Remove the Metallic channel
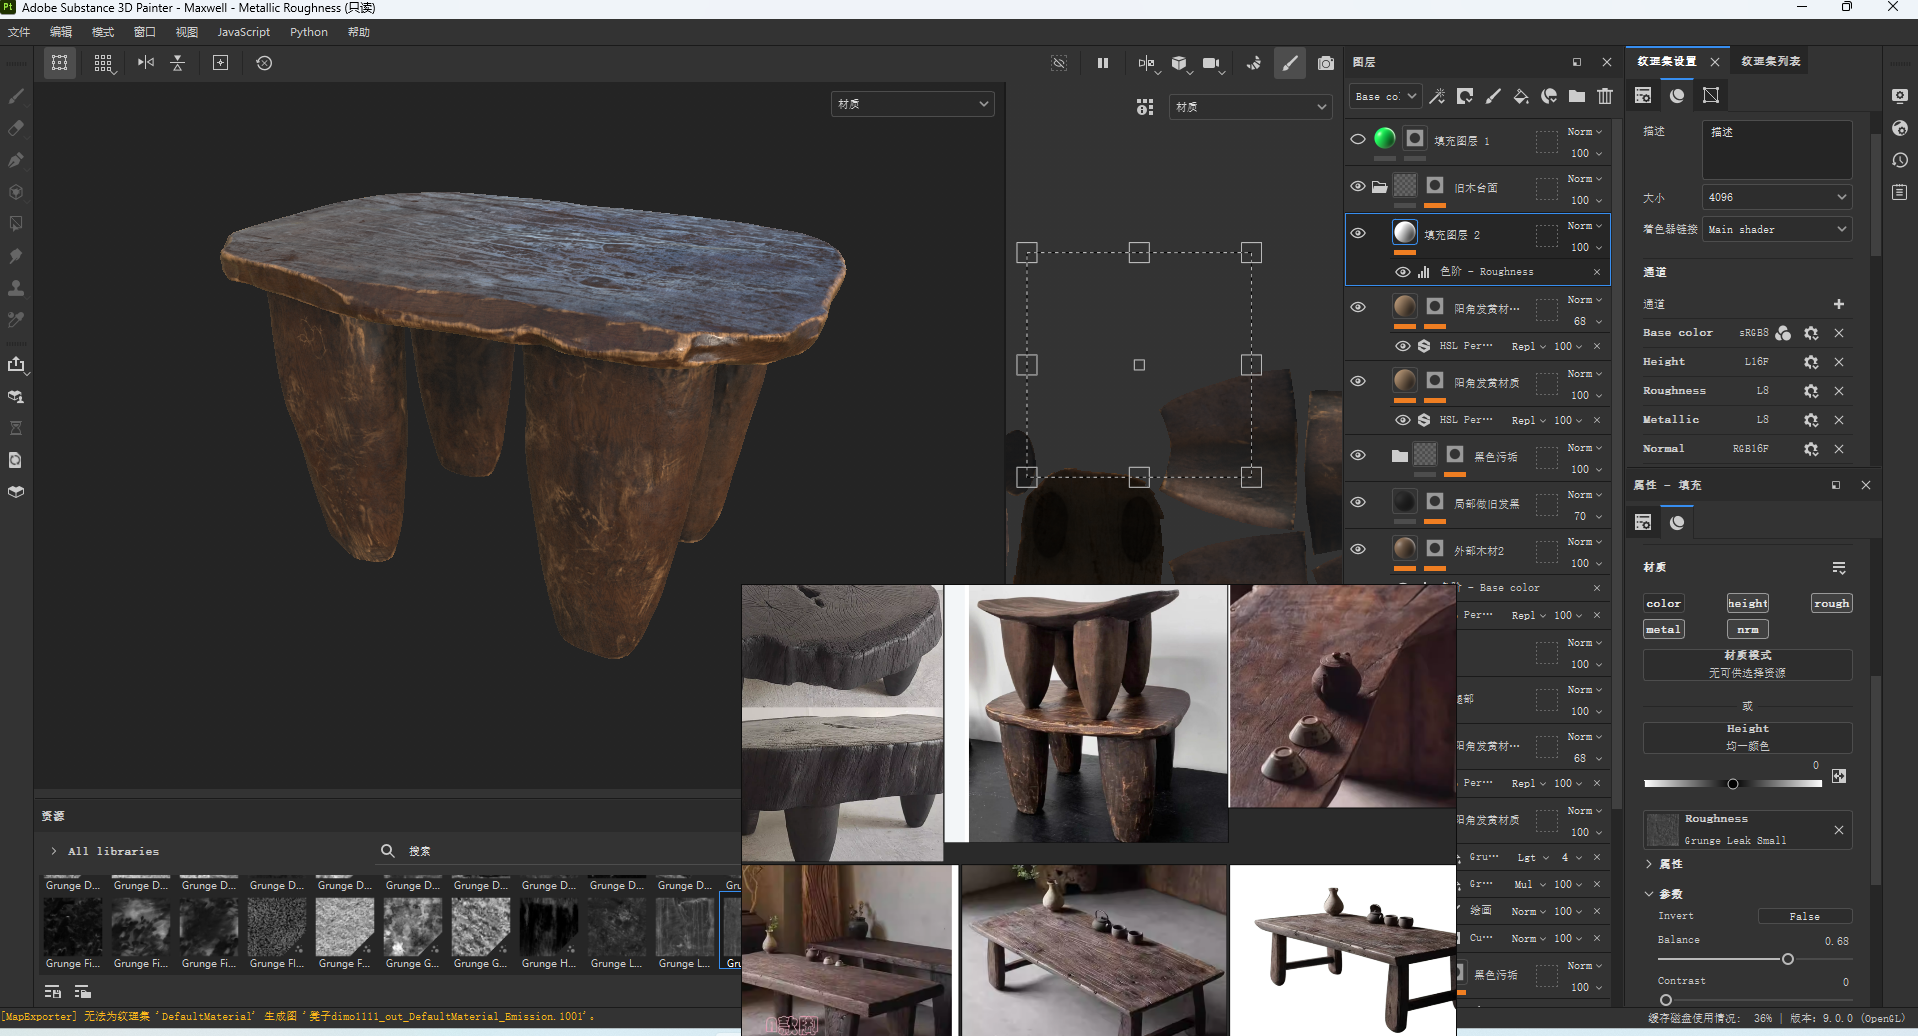 tap(1839, 420)
